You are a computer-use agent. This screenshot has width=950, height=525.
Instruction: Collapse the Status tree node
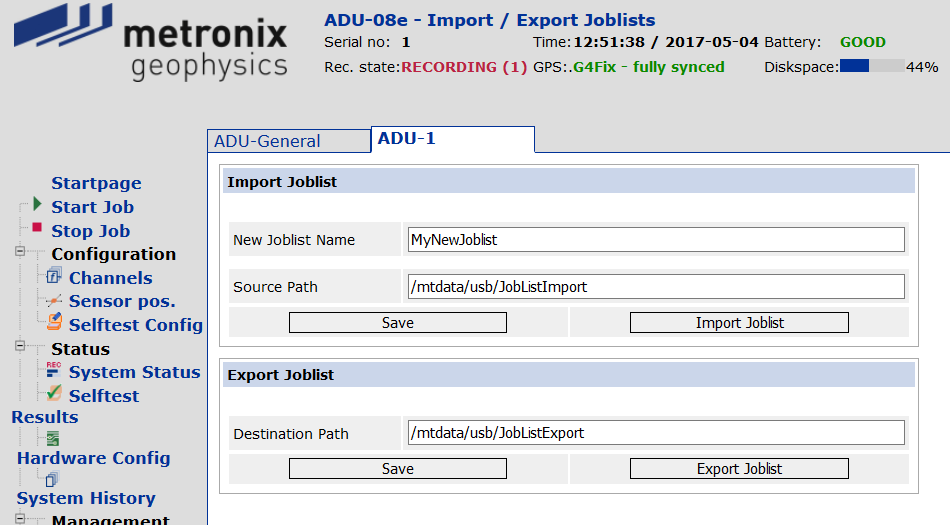[x=20, y=346]
